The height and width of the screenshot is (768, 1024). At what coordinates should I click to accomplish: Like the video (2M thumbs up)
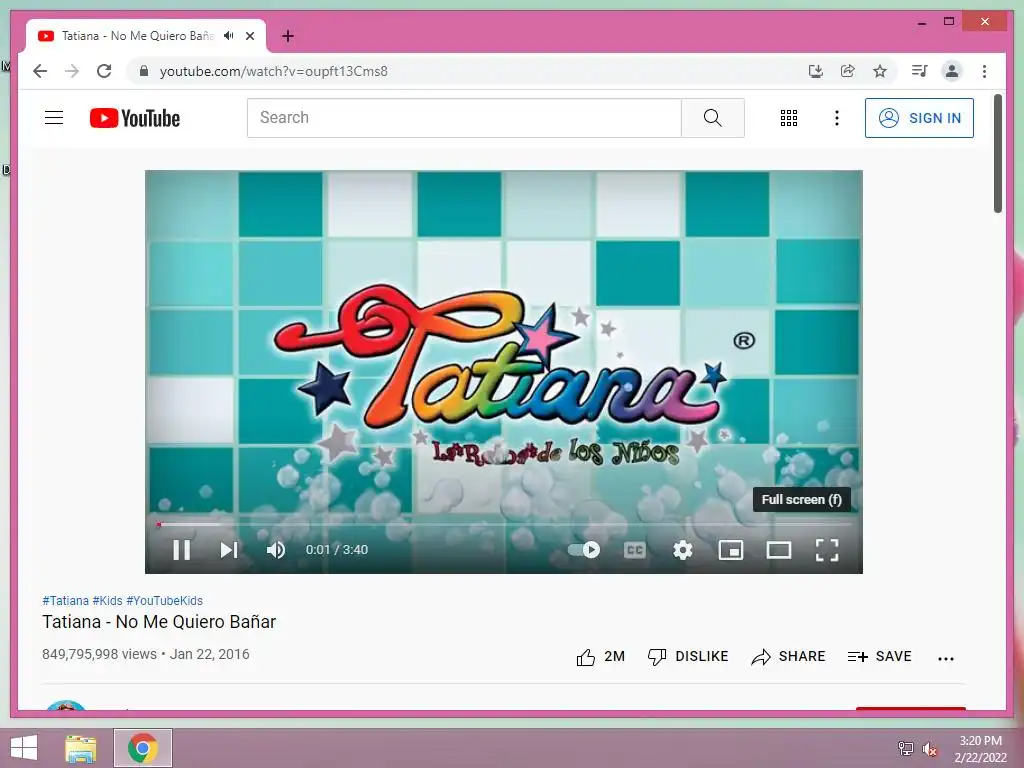point(600,656)
